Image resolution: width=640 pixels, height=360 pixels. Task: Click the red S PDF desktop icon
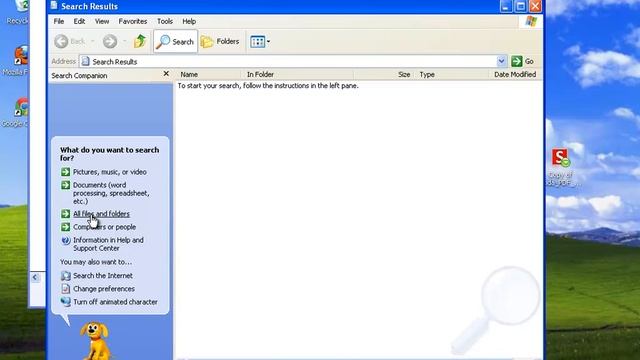(560, 158)
